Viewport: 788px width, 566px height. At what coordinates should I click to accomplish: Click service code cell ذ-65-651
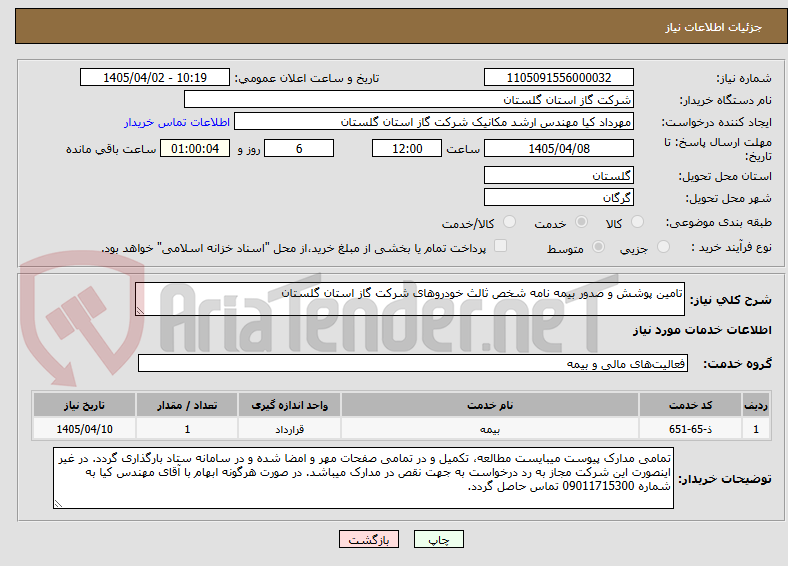pos(691,429)
